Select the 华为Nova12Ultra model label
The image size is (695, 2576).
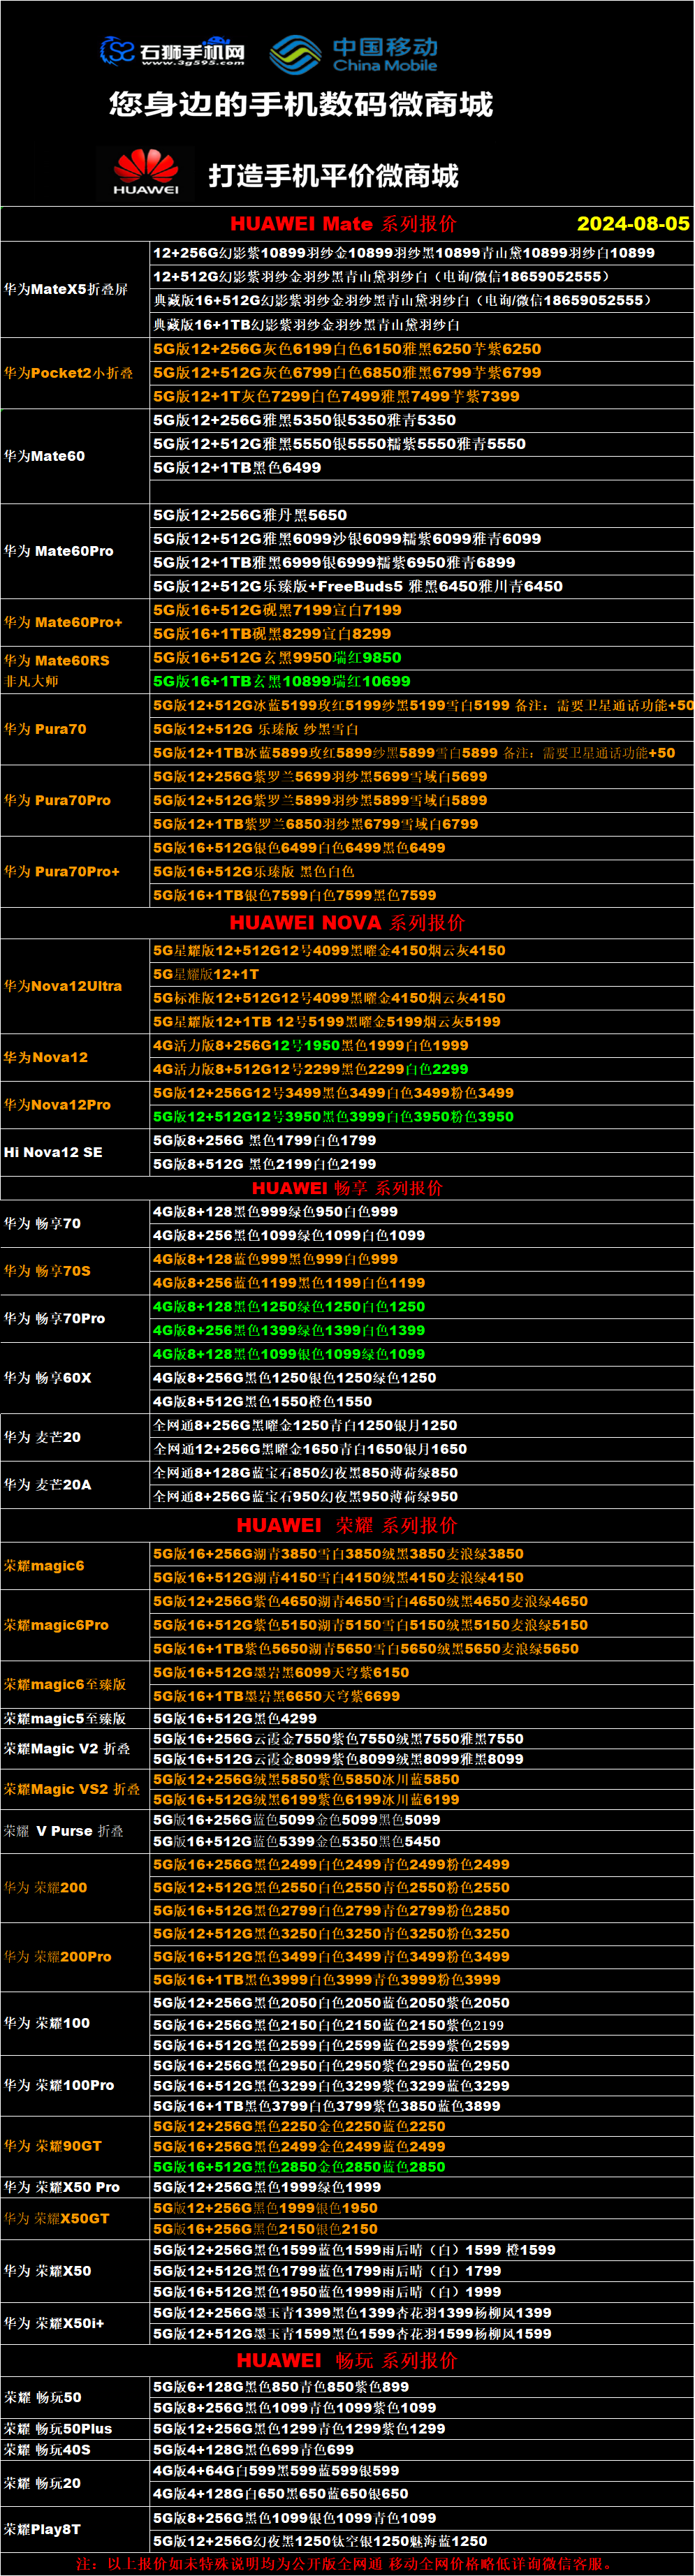tap(63, 986)
